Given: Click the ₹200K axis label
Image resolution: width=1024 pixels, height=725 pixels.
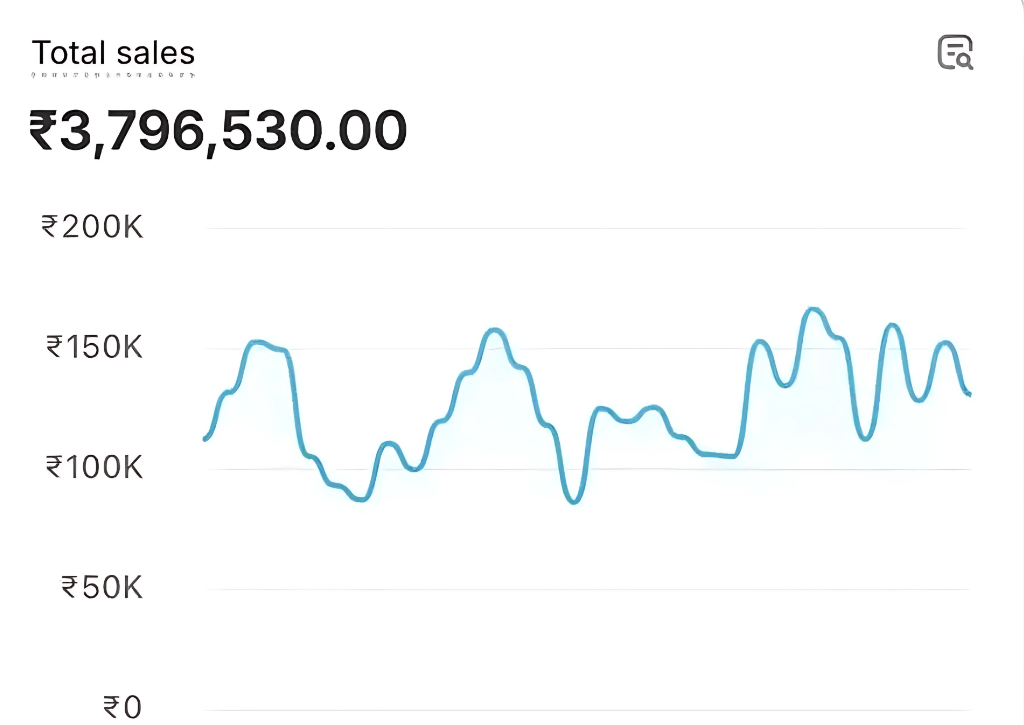Looking at the screenshot, I should pyautogui.click(x=93, y=227).
